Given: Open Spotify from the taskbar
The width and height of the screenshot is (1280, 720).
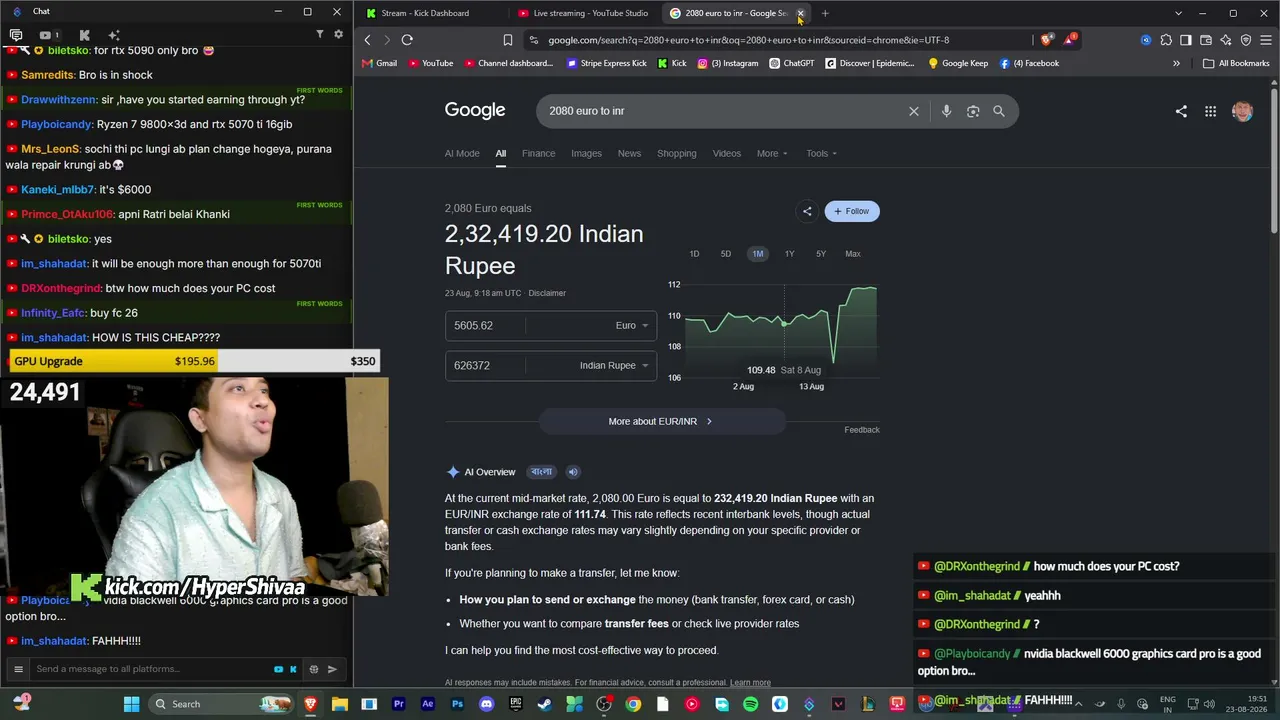Looking at the screenshot, I should (751, 704).
